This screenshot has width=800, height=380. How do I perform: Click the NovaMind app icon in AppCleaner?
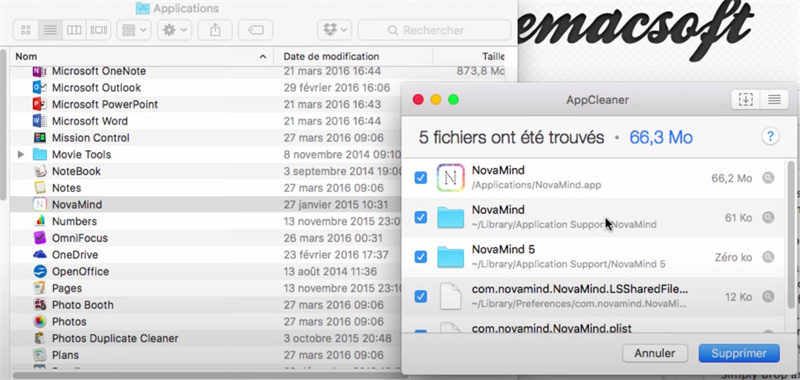coord(451,178)
